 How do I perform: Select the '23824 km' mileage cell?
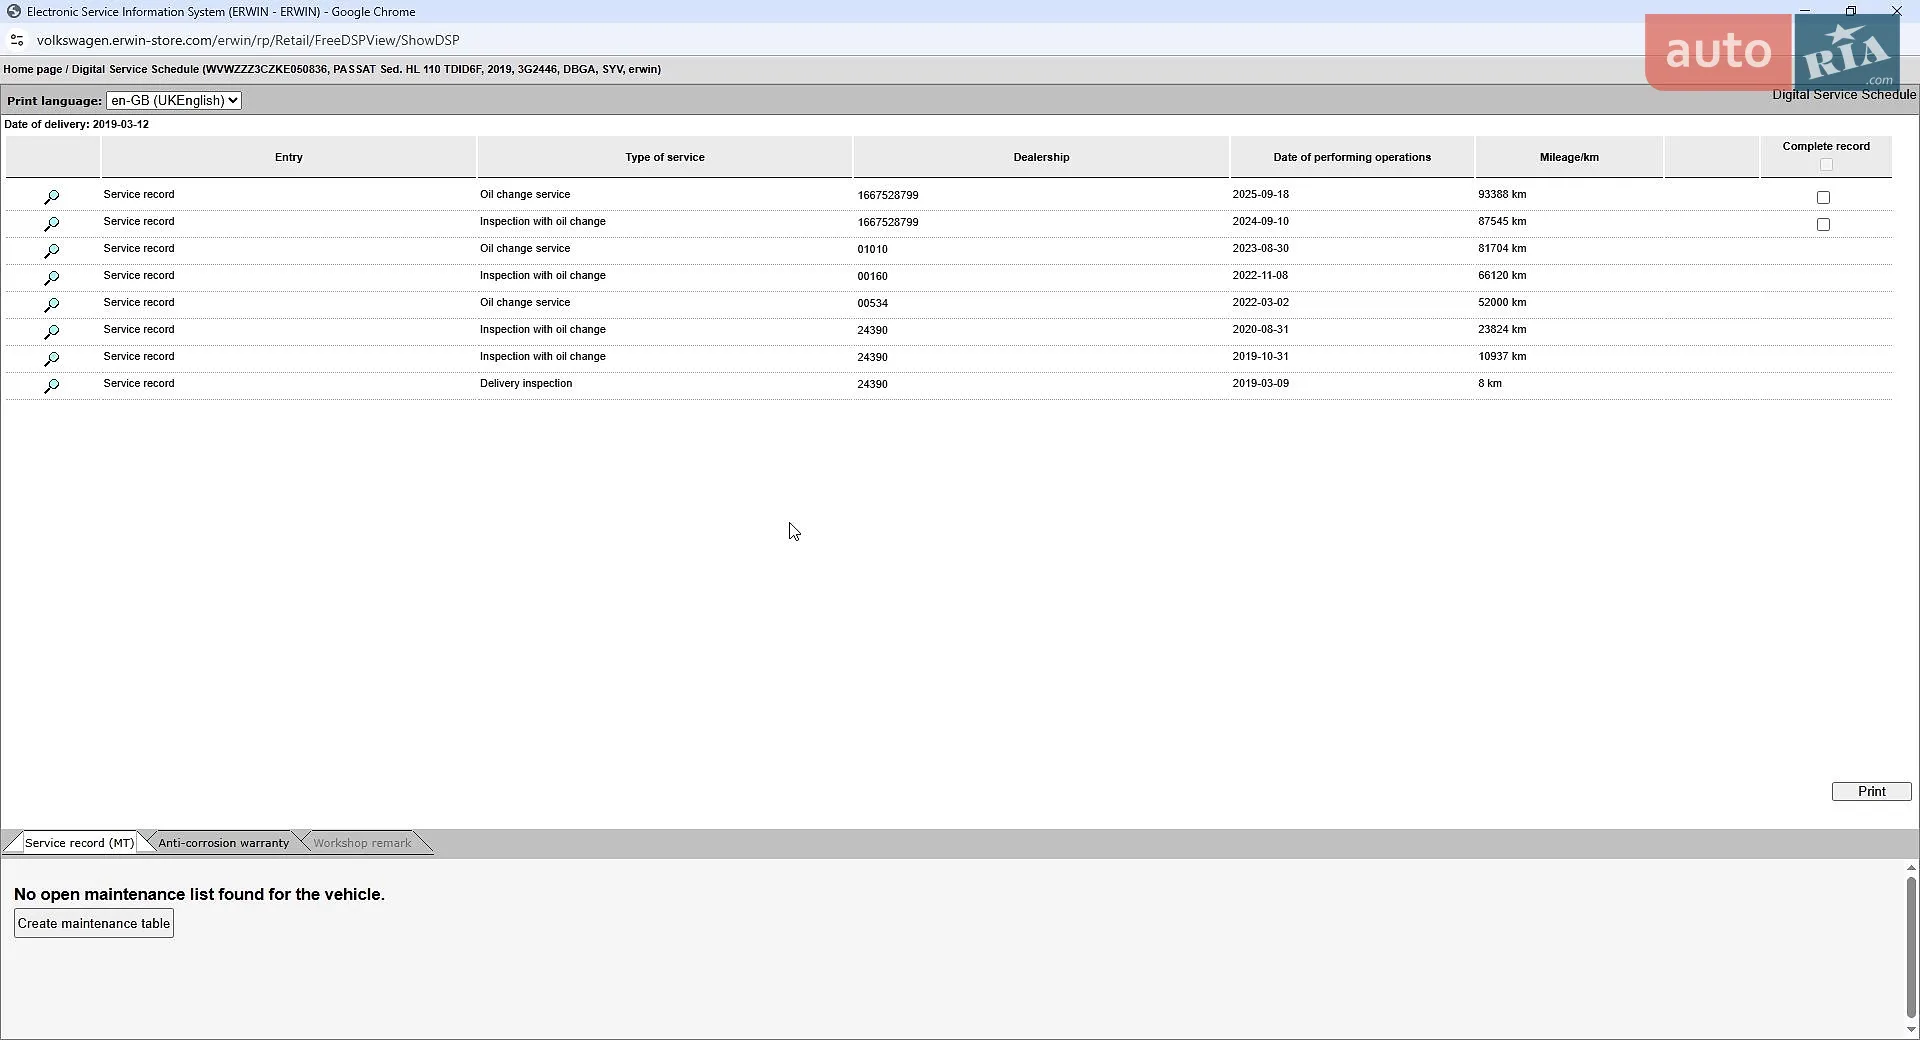coord(1502,329)
